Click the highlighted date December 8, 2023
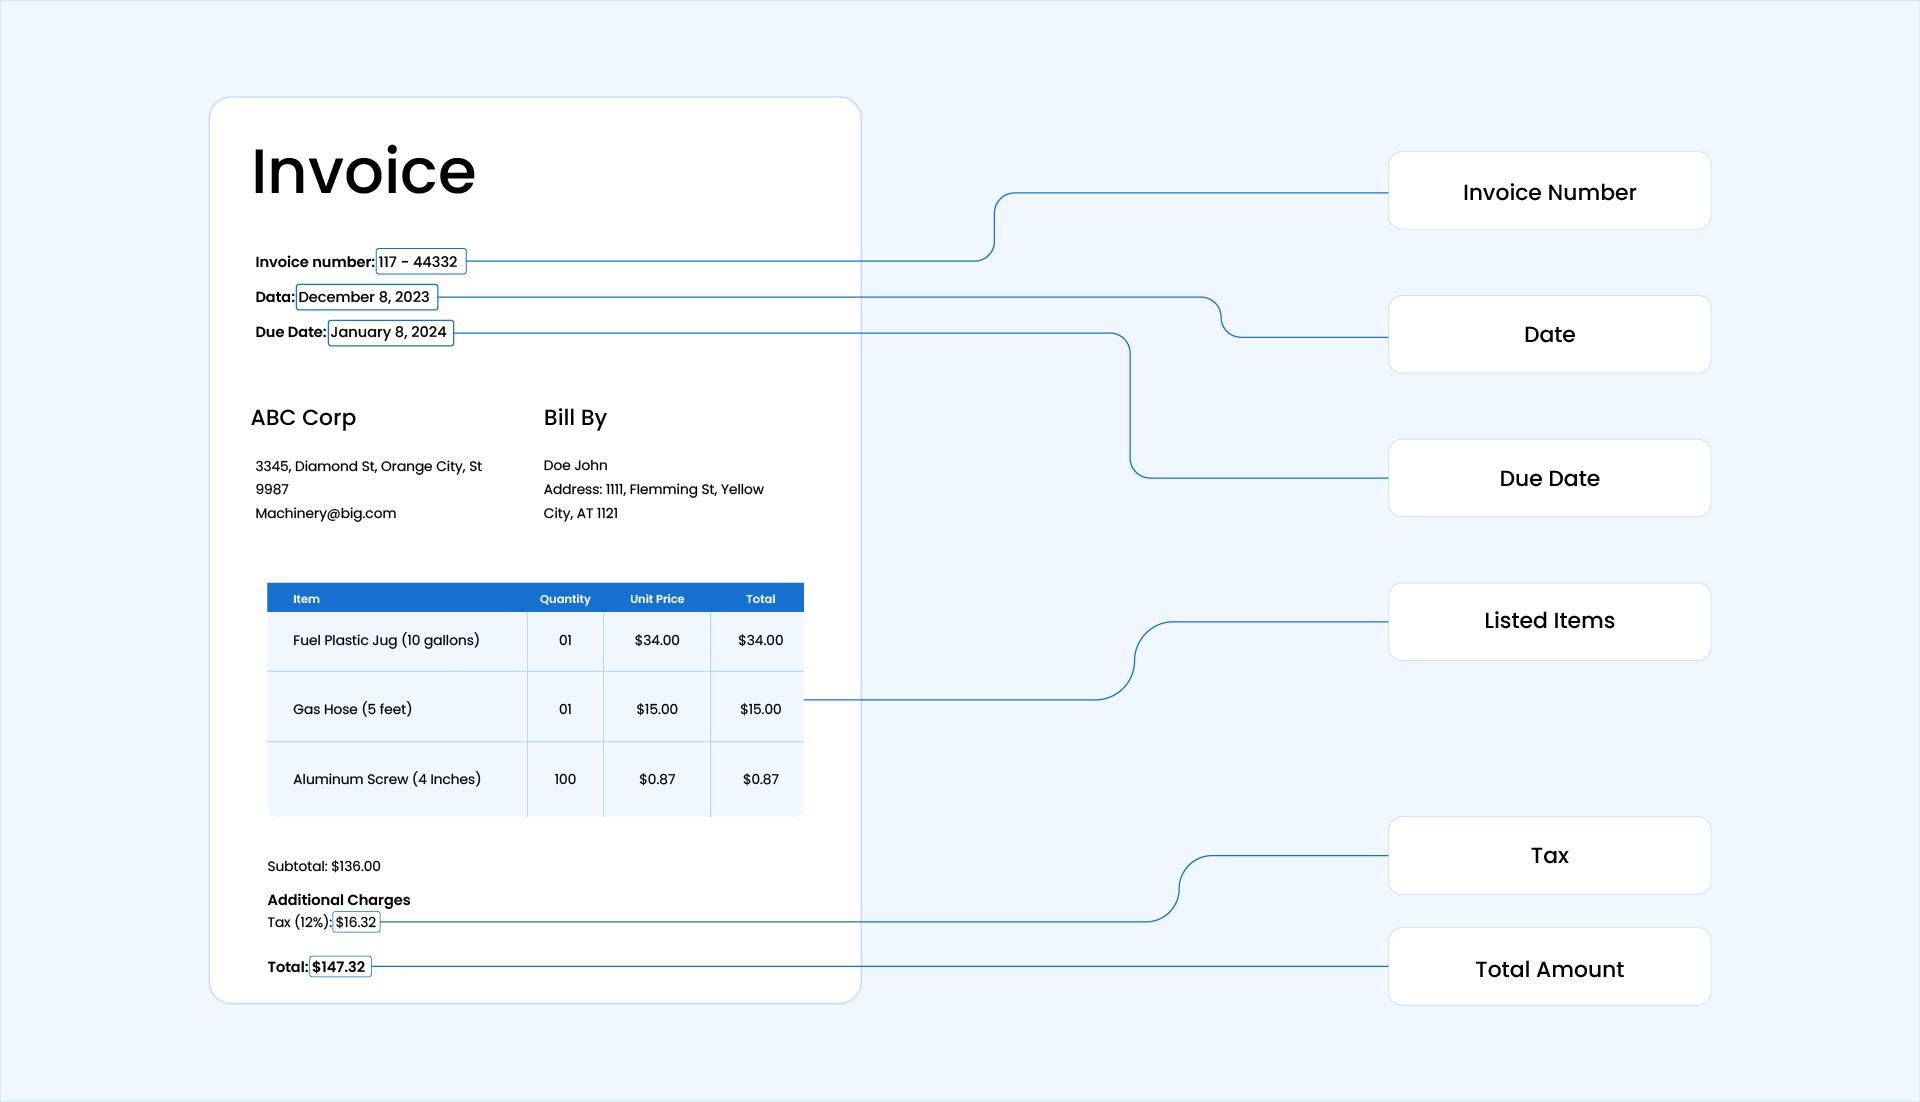Viewport: 1920px width, 1102px height. (366, 297)
